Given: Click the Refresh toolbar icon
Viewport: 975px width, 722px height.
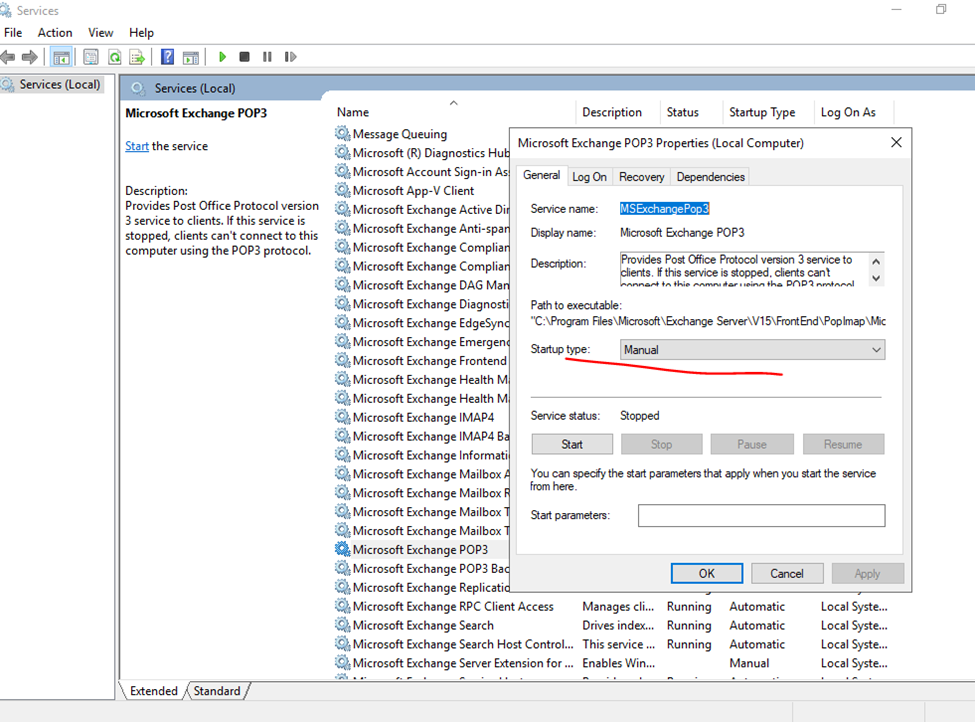Looking at the screenshot, I should 114,57.
